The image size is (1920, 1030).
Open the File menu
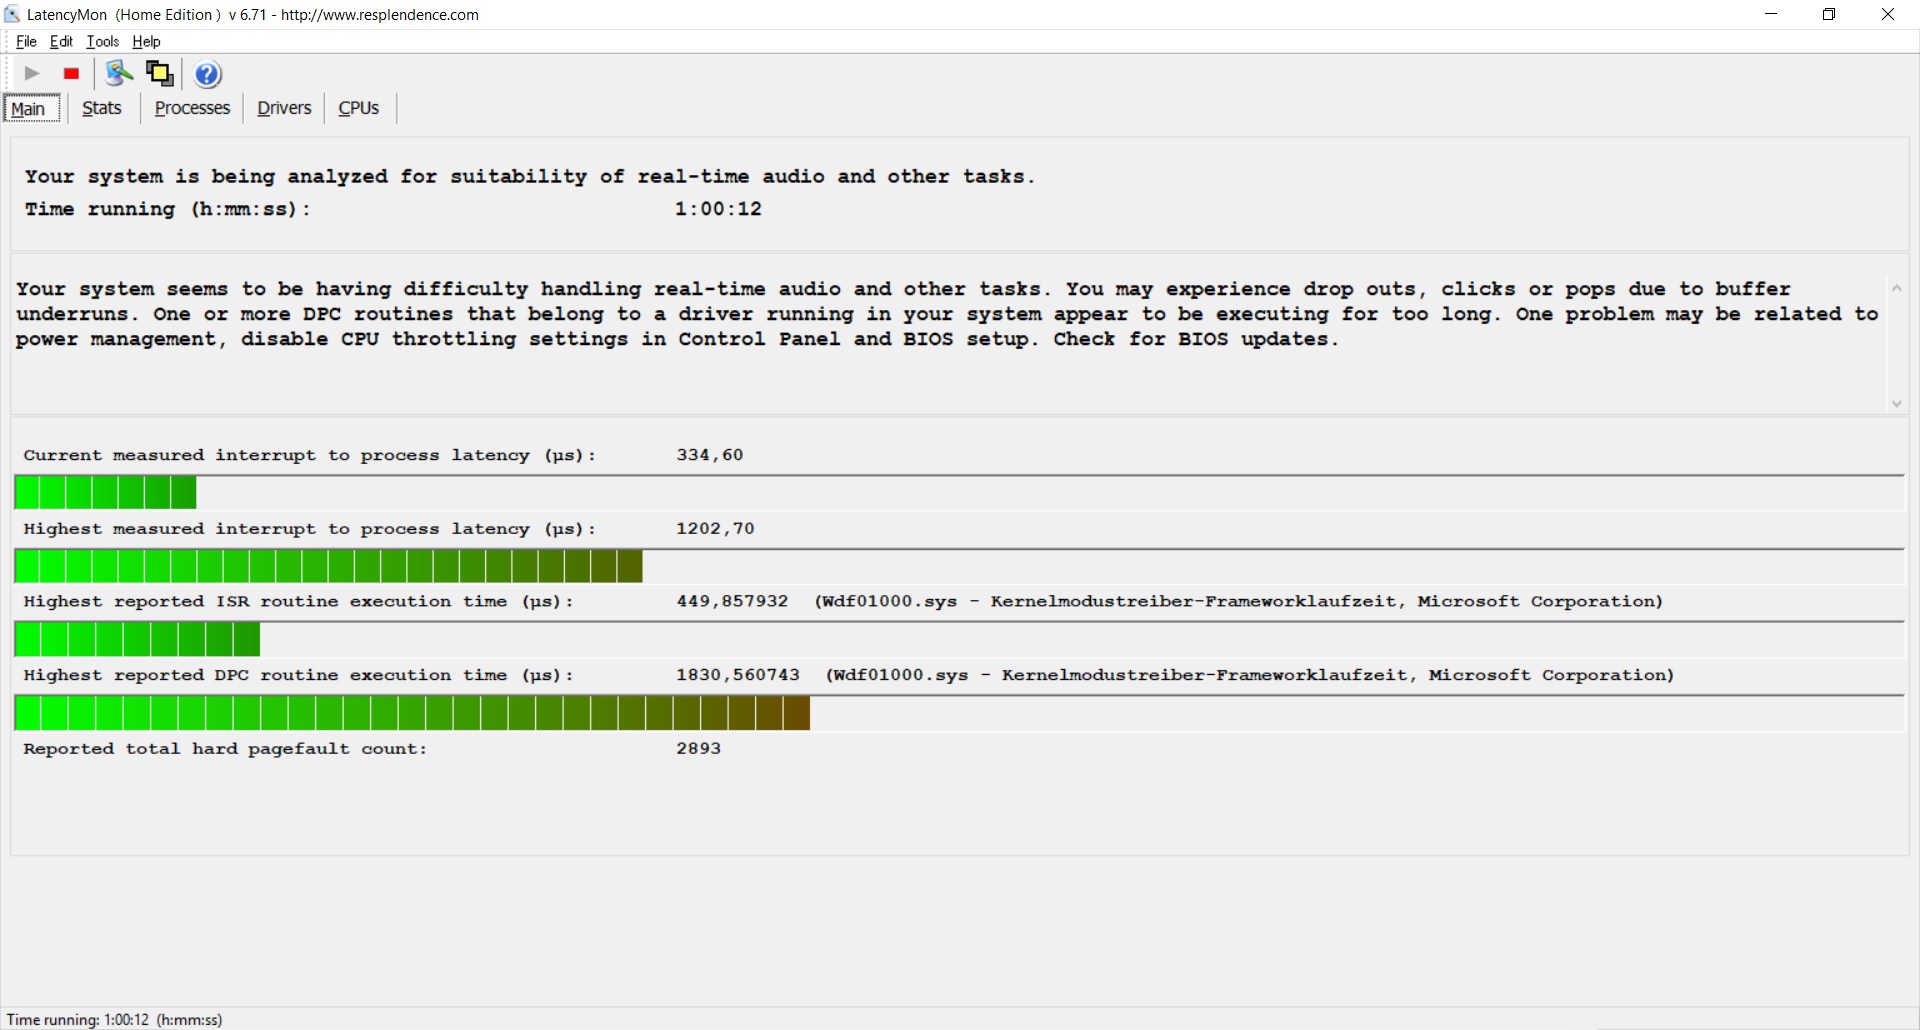26,41
